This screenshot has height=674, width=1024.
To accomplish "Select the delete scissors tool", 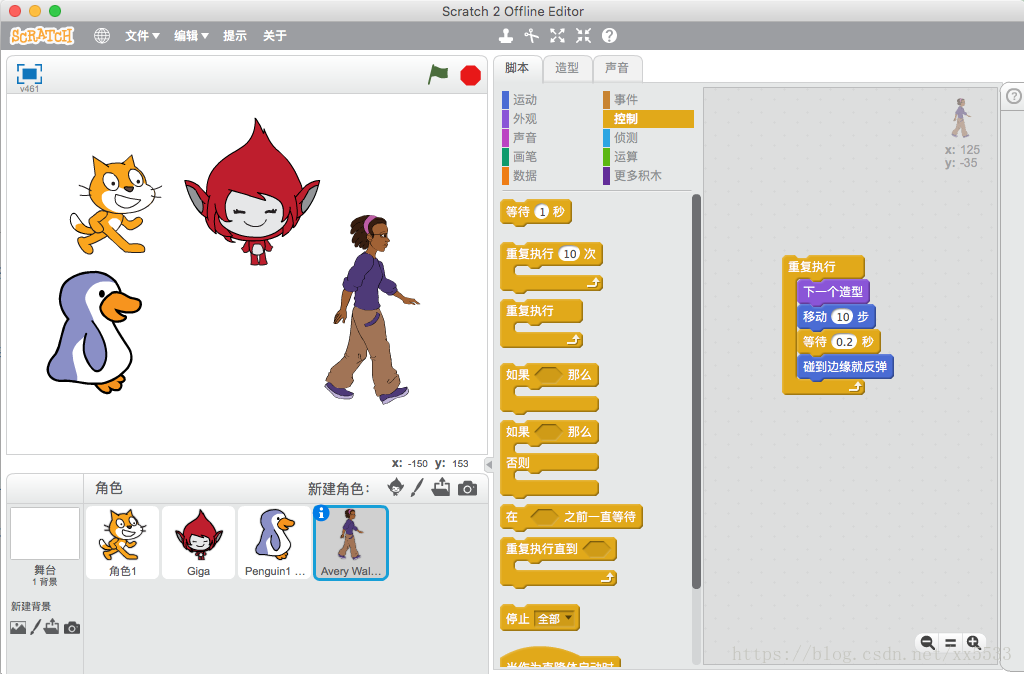I will point(531,36).
